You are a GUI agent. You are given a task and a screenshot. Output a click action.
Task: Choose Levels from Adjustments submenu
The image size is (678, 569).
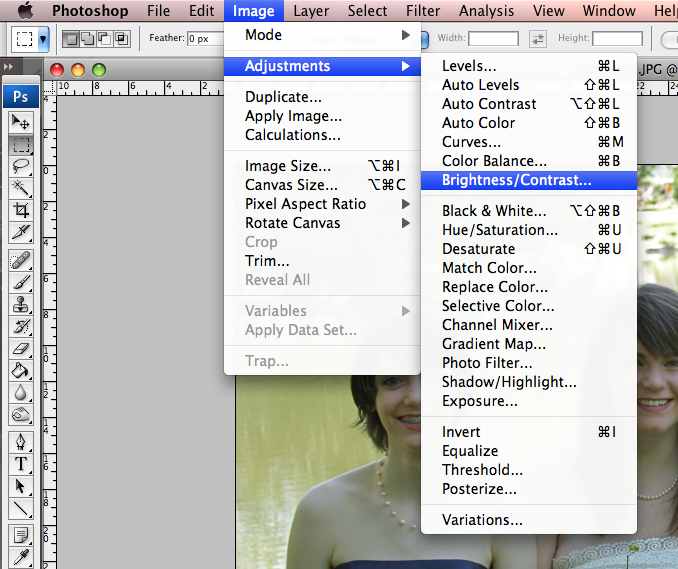tap(529, 66)
